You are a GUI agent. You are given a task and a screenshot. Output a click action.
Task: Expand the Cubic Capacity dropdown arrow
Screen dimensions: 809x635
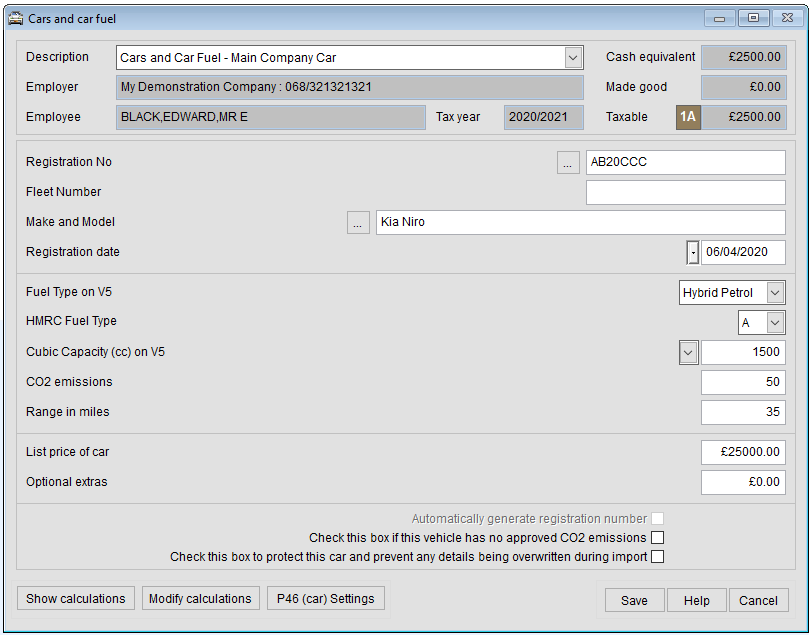click(x=688, y=352)
